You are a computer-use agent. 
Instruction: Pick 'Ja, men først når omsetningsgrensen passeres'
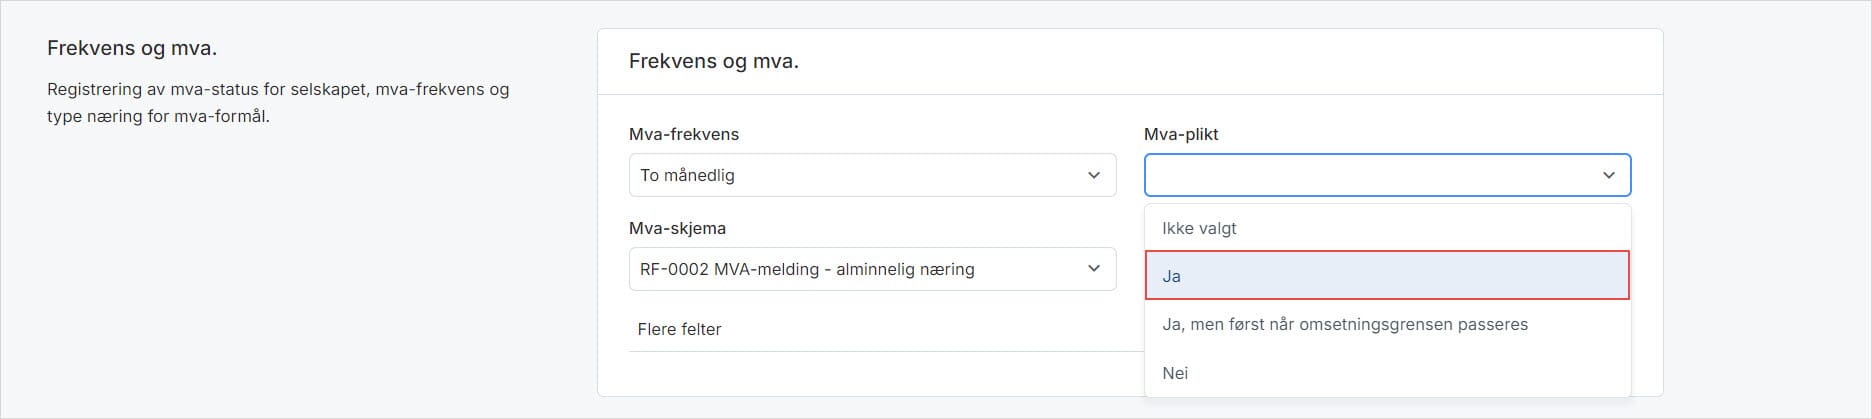1344,324
